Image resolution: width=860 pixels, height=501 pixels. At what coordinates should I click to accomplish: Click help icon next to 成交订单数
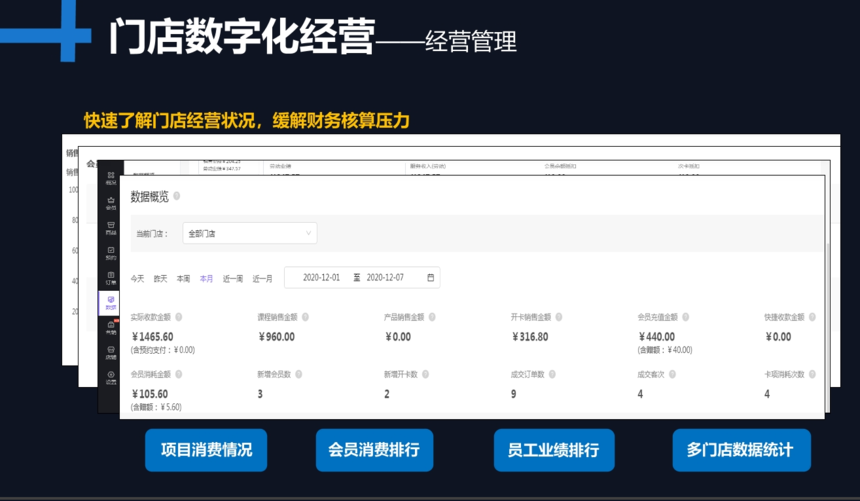[x=552, y=374]
